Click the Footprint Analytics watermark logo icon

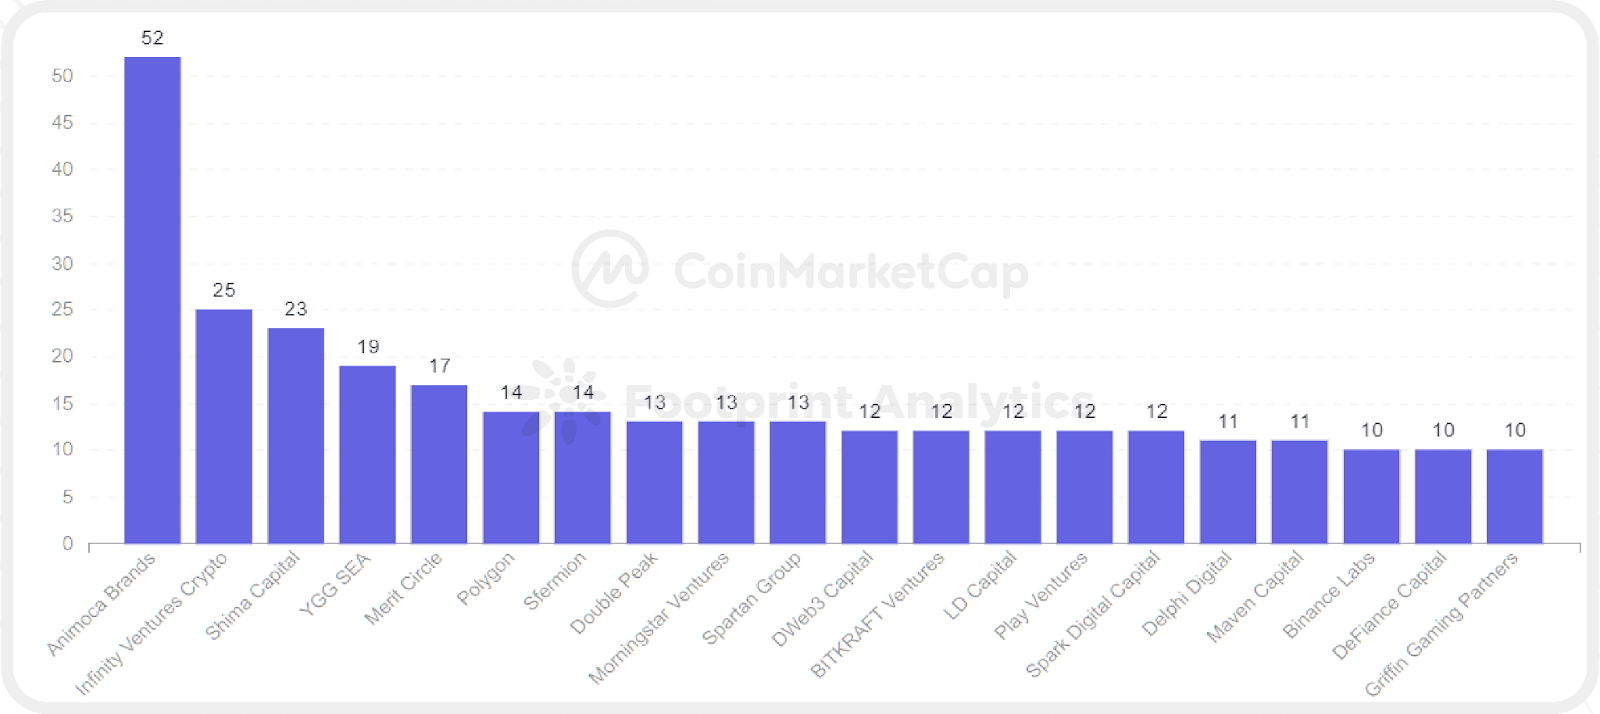point(566,400)
